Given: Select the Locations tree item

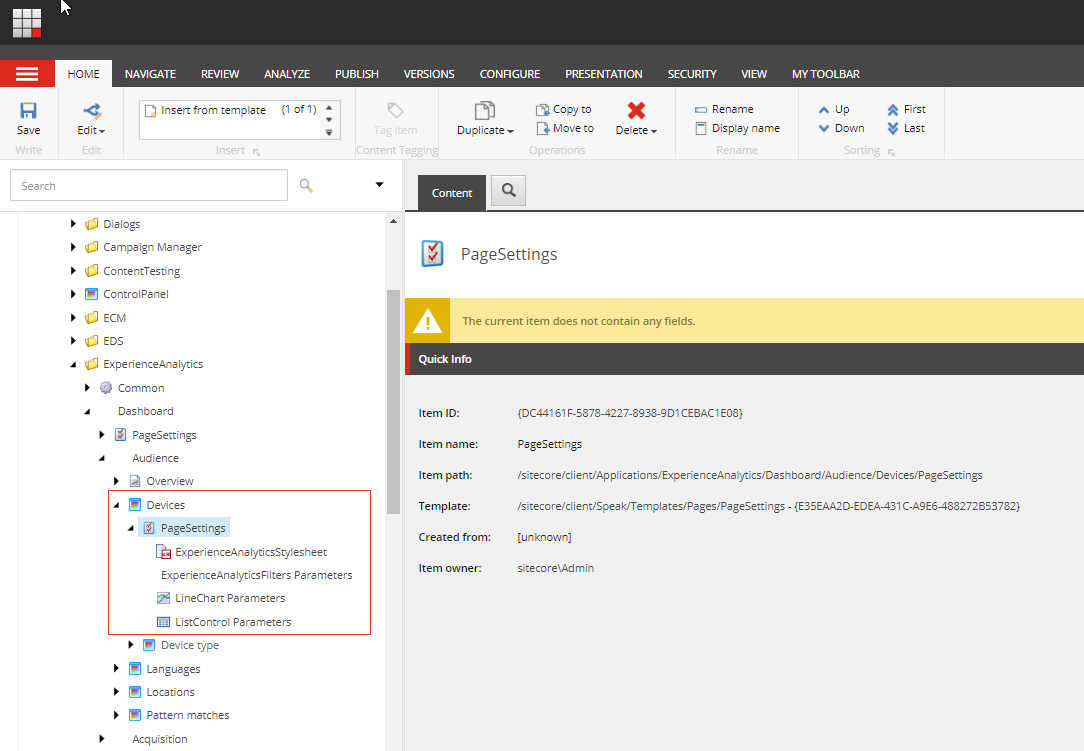Looking at the screenshot, I should click(170, 692).
